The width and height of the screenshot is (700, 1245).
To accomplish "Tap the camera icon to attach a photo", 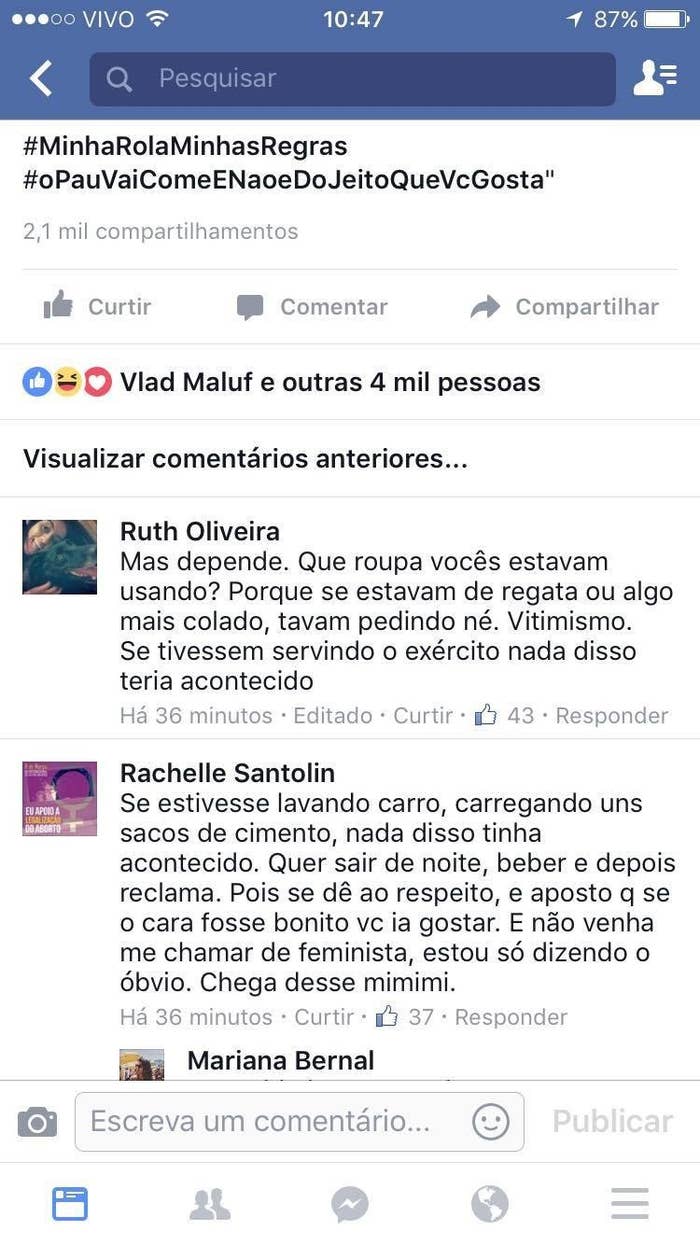I will [x=37, y=1122].
